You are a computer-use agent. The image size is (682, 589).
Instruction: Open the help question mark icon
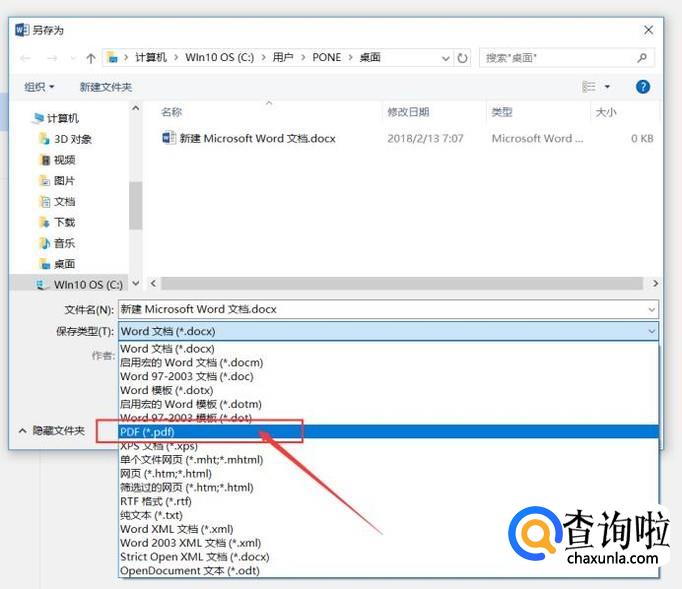[643, 87]
